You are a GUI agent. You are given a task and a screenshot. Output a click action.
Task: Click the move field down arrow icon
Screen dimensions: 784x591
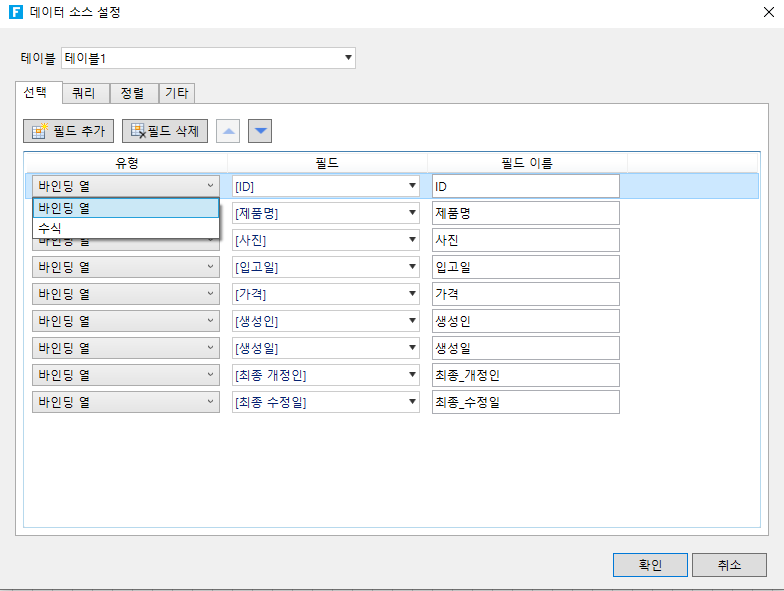(260, 131)
